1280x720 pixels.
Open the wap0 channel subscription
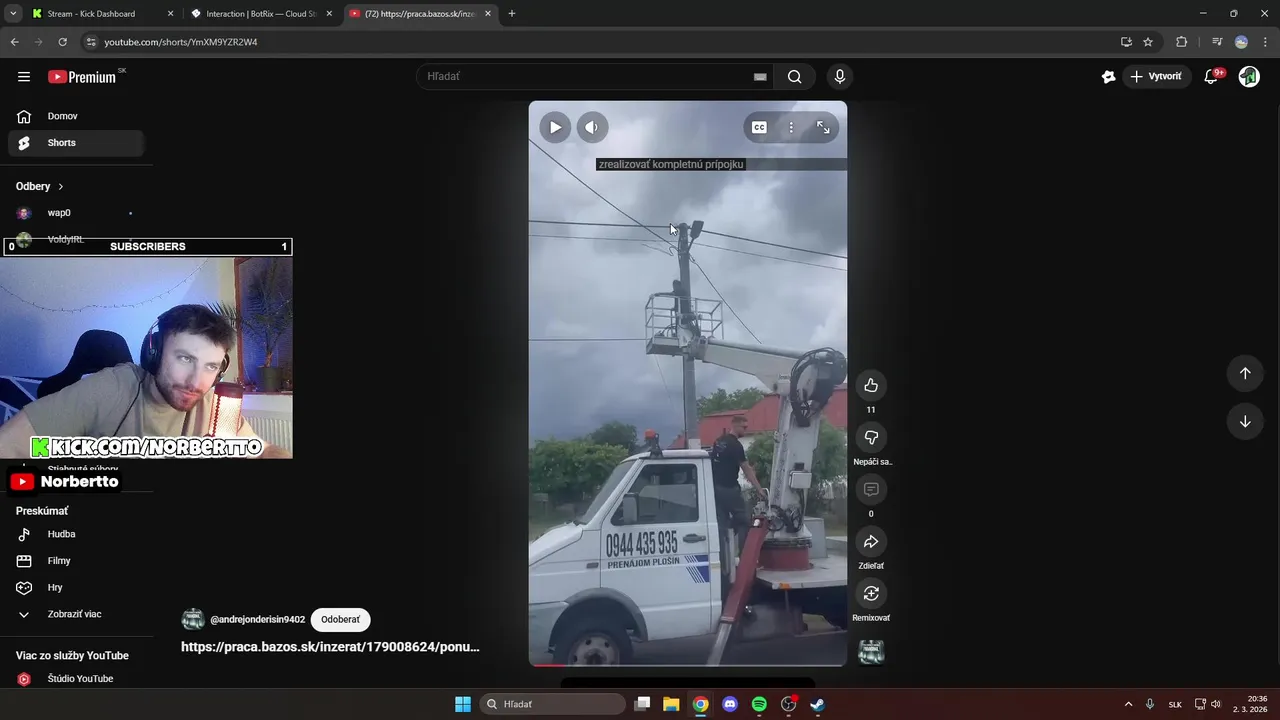point(76,213)
